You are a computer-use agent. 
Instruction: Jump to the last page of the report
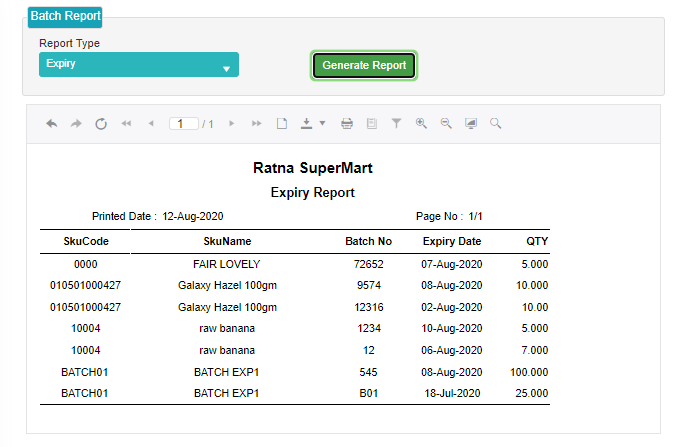pyautogui.click(x=257, y=123)
